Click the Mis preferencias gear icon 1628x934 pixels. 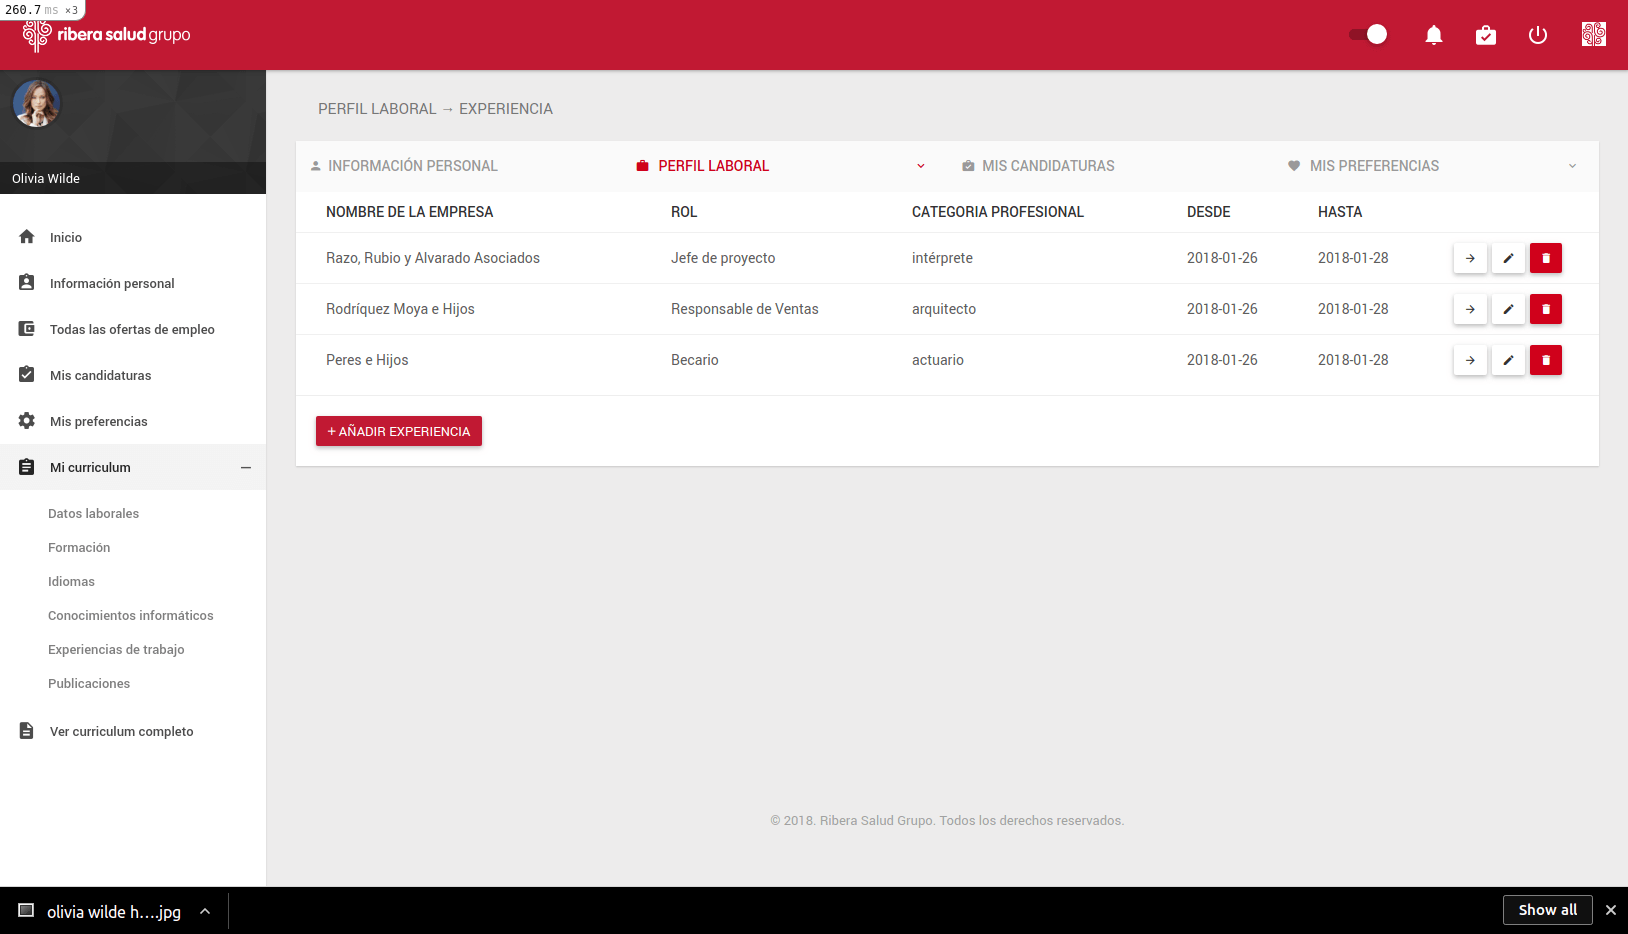pyautogui.click(x=27, y=421)
